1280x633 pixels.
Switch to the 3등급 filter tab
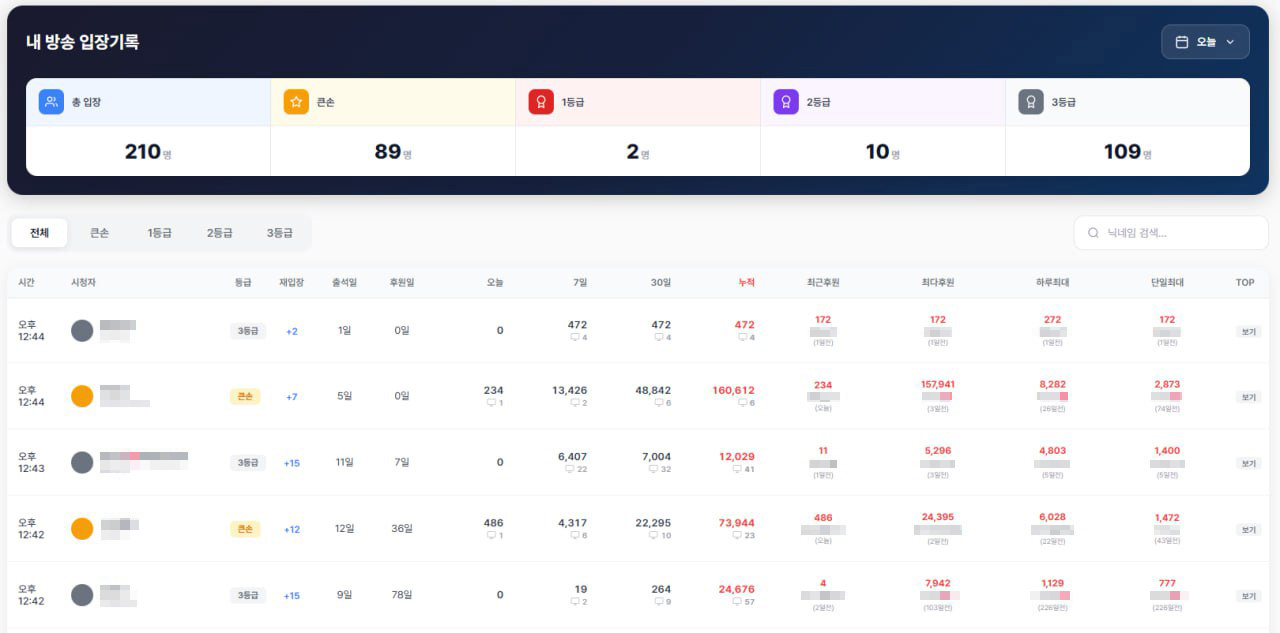click(279, 232)
